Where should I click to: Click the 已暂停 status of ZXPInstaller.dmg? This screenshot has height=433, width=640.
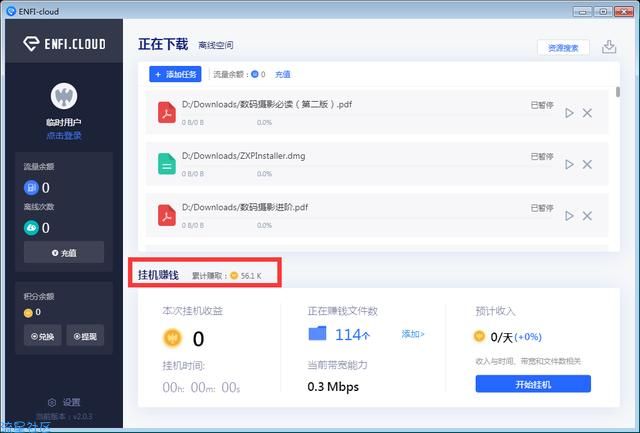pos(542,157)
